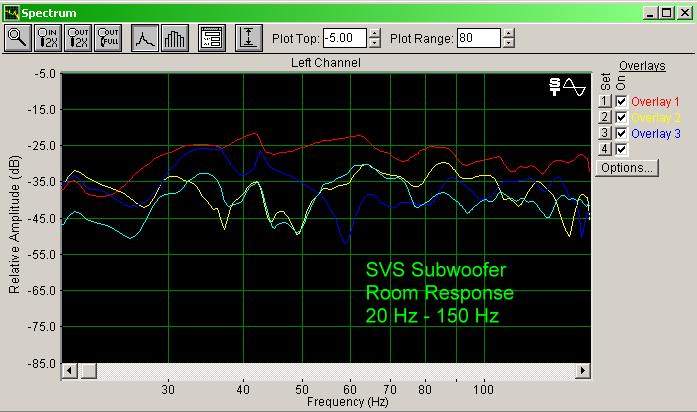Click the sine wave icon in the plot
Viewport: 697px width, 412px height.
[574, 87]
